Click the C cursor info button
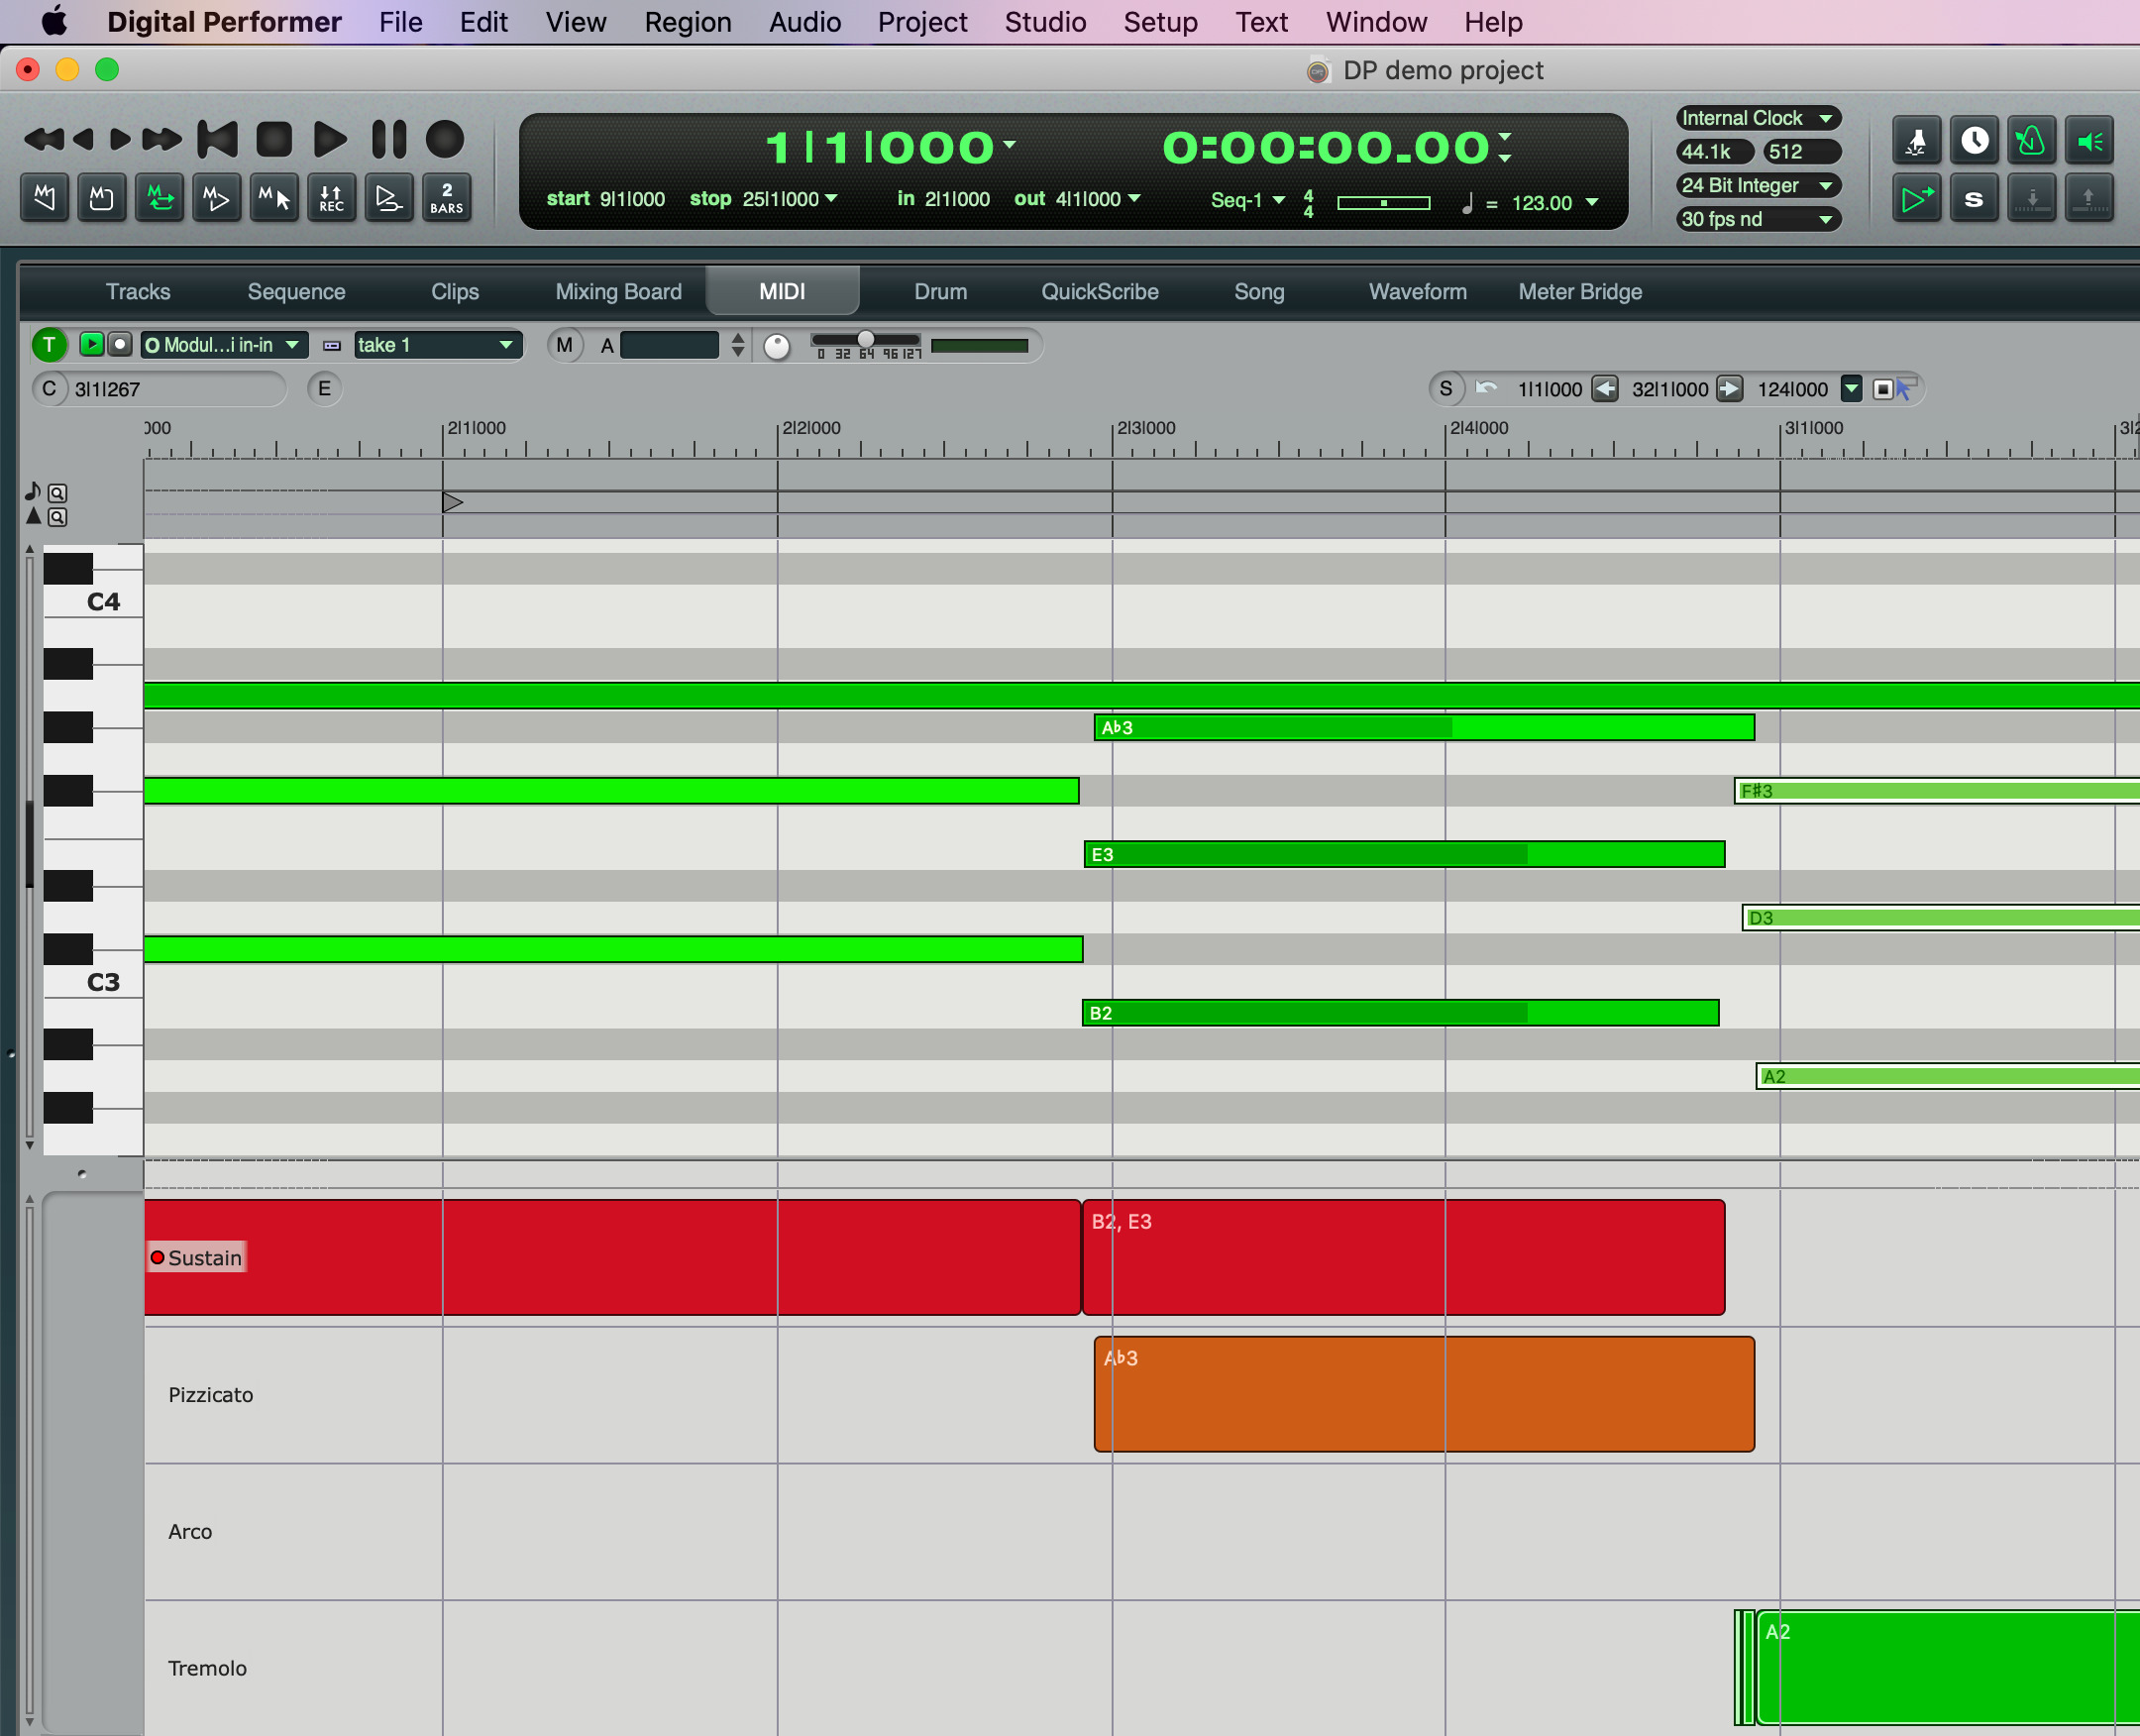 point(49,389)
